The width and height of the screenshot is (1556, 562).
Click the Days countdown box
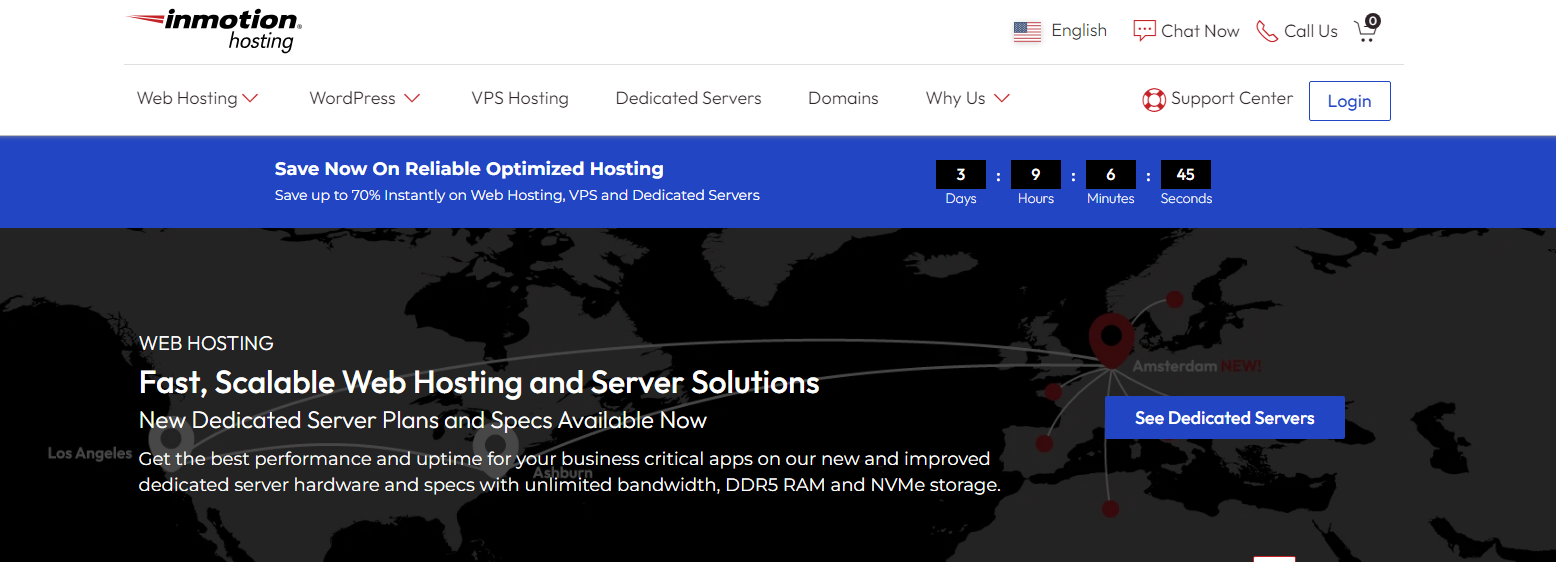tap(961, 174)
